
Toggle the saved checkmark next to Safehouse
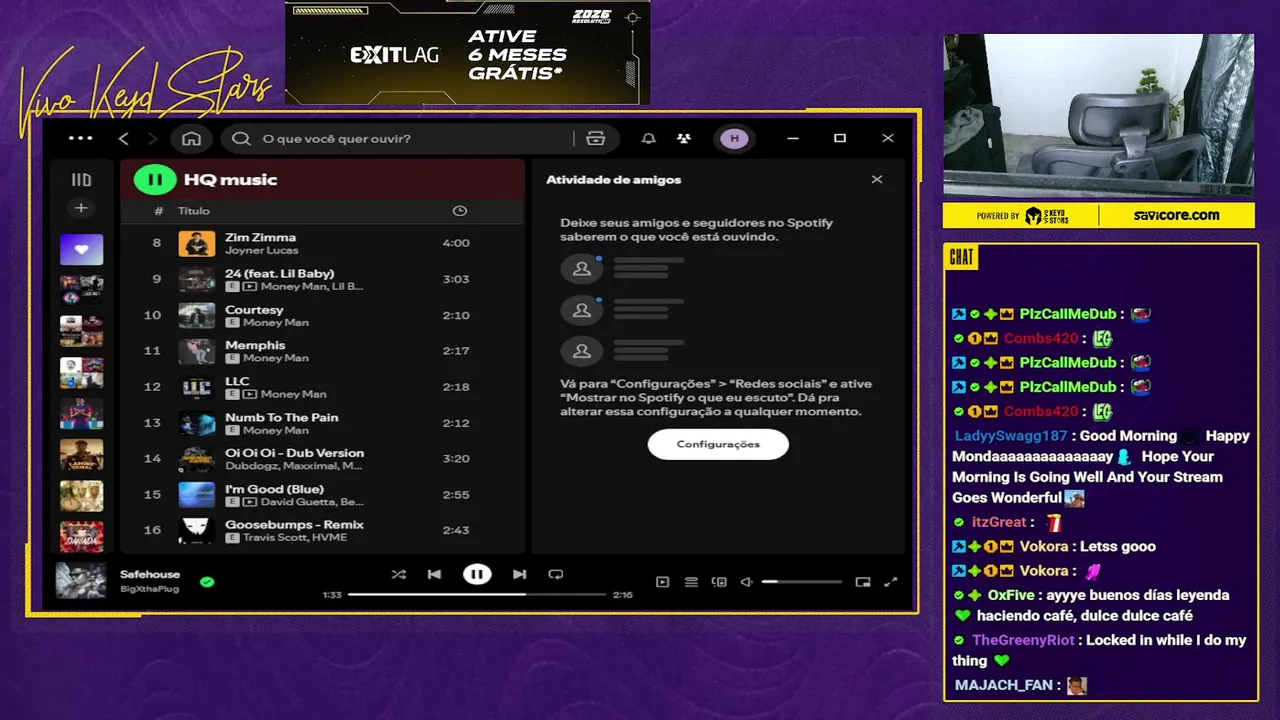click(207, 581)
